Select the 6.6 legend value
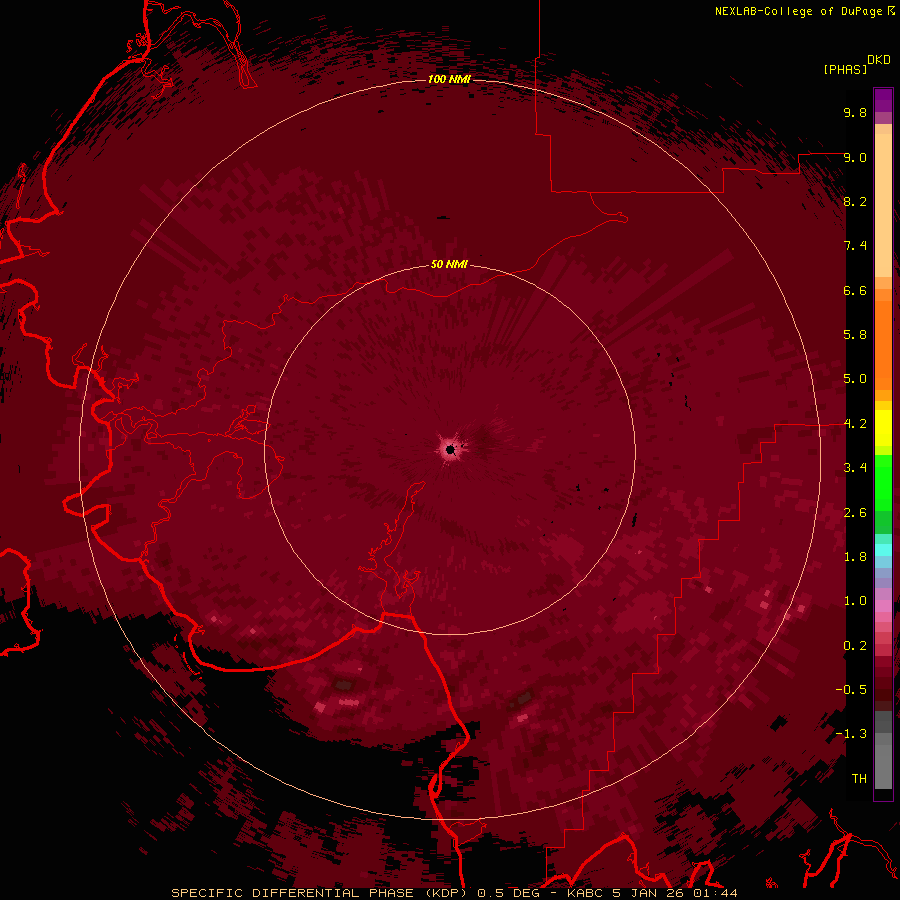 coord(855,290)
